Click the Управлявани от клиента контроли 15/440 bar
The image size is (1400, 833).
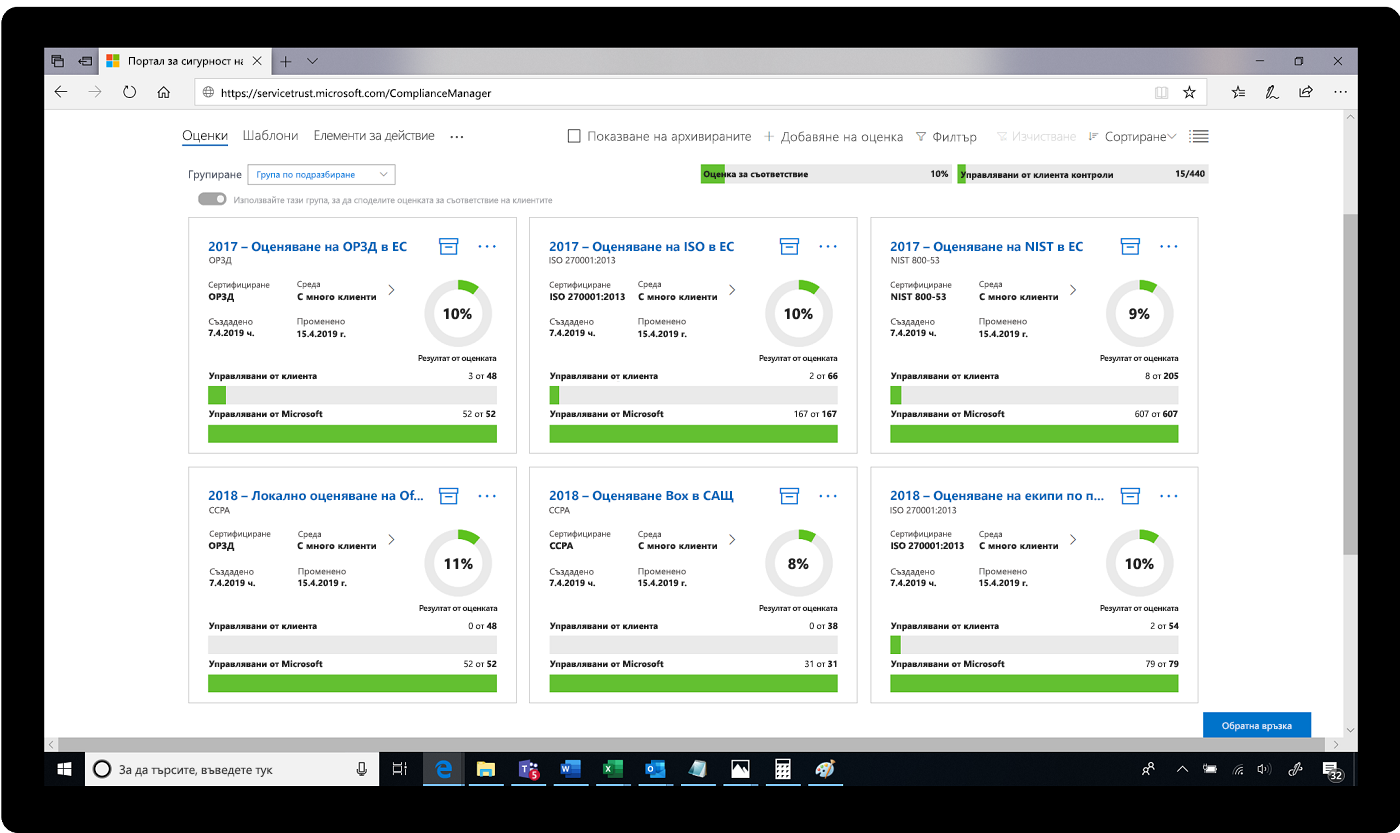click(x=1082, y=174)
